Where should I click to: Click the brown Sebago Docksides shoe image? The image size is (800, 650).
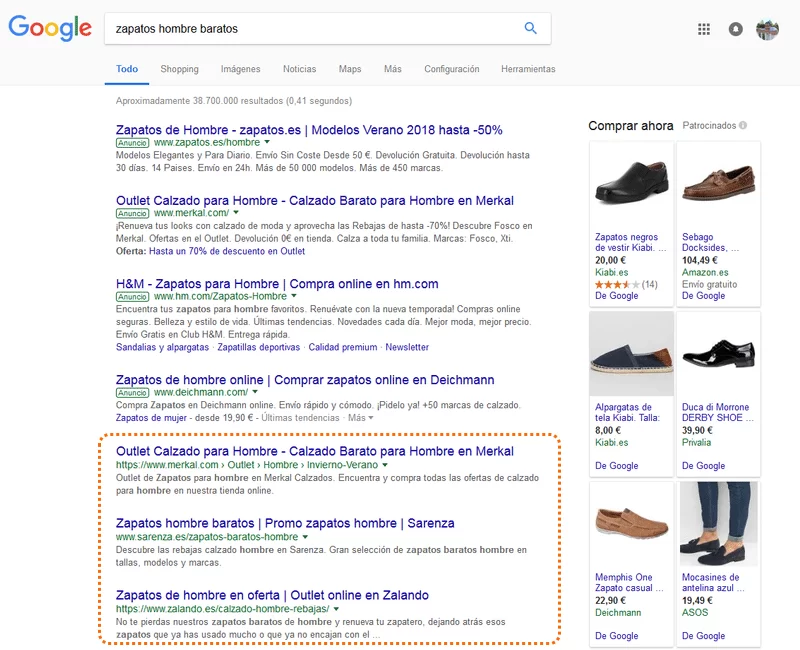718,183
